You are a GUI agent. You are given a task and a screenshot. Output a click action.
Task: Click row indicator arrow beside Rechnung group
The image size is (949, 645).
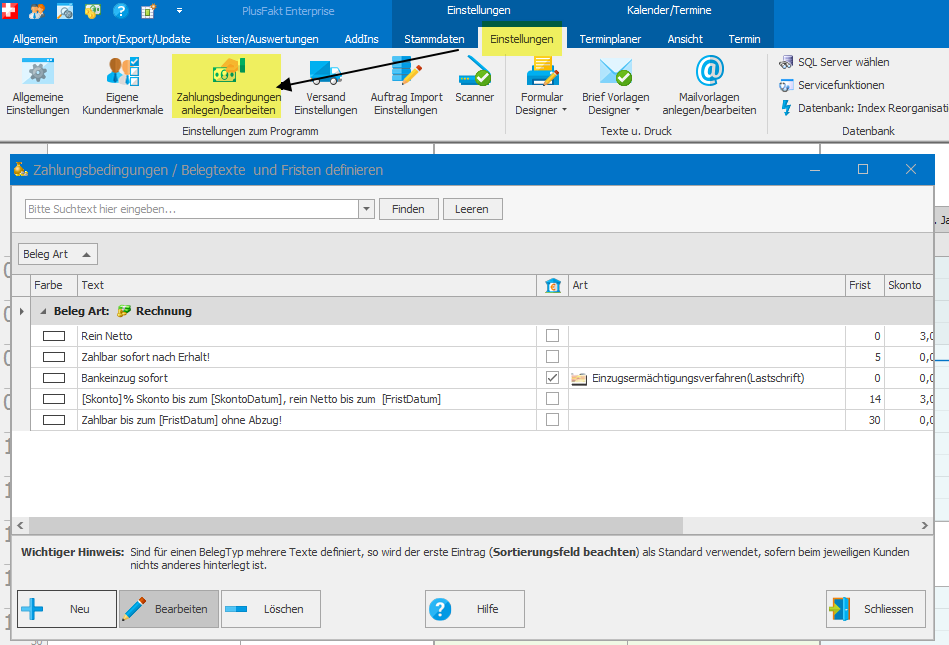21,311
